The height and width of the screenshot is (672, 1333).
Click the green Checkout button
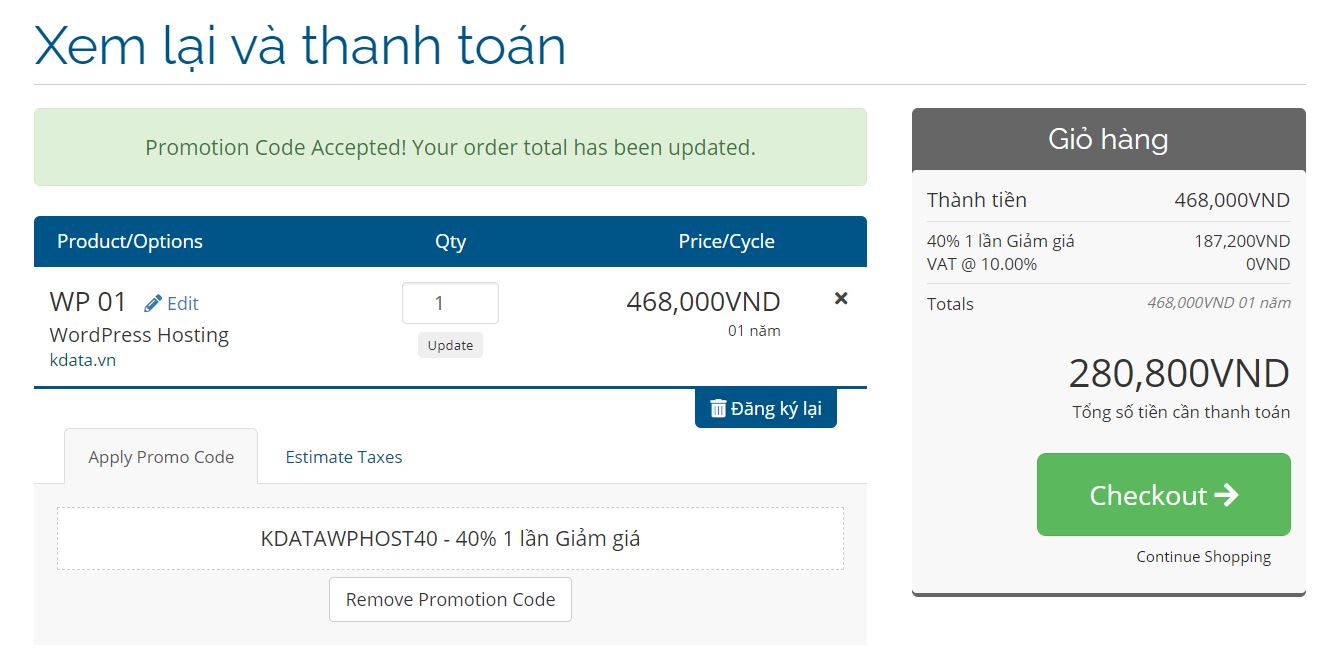point(1163,494)
